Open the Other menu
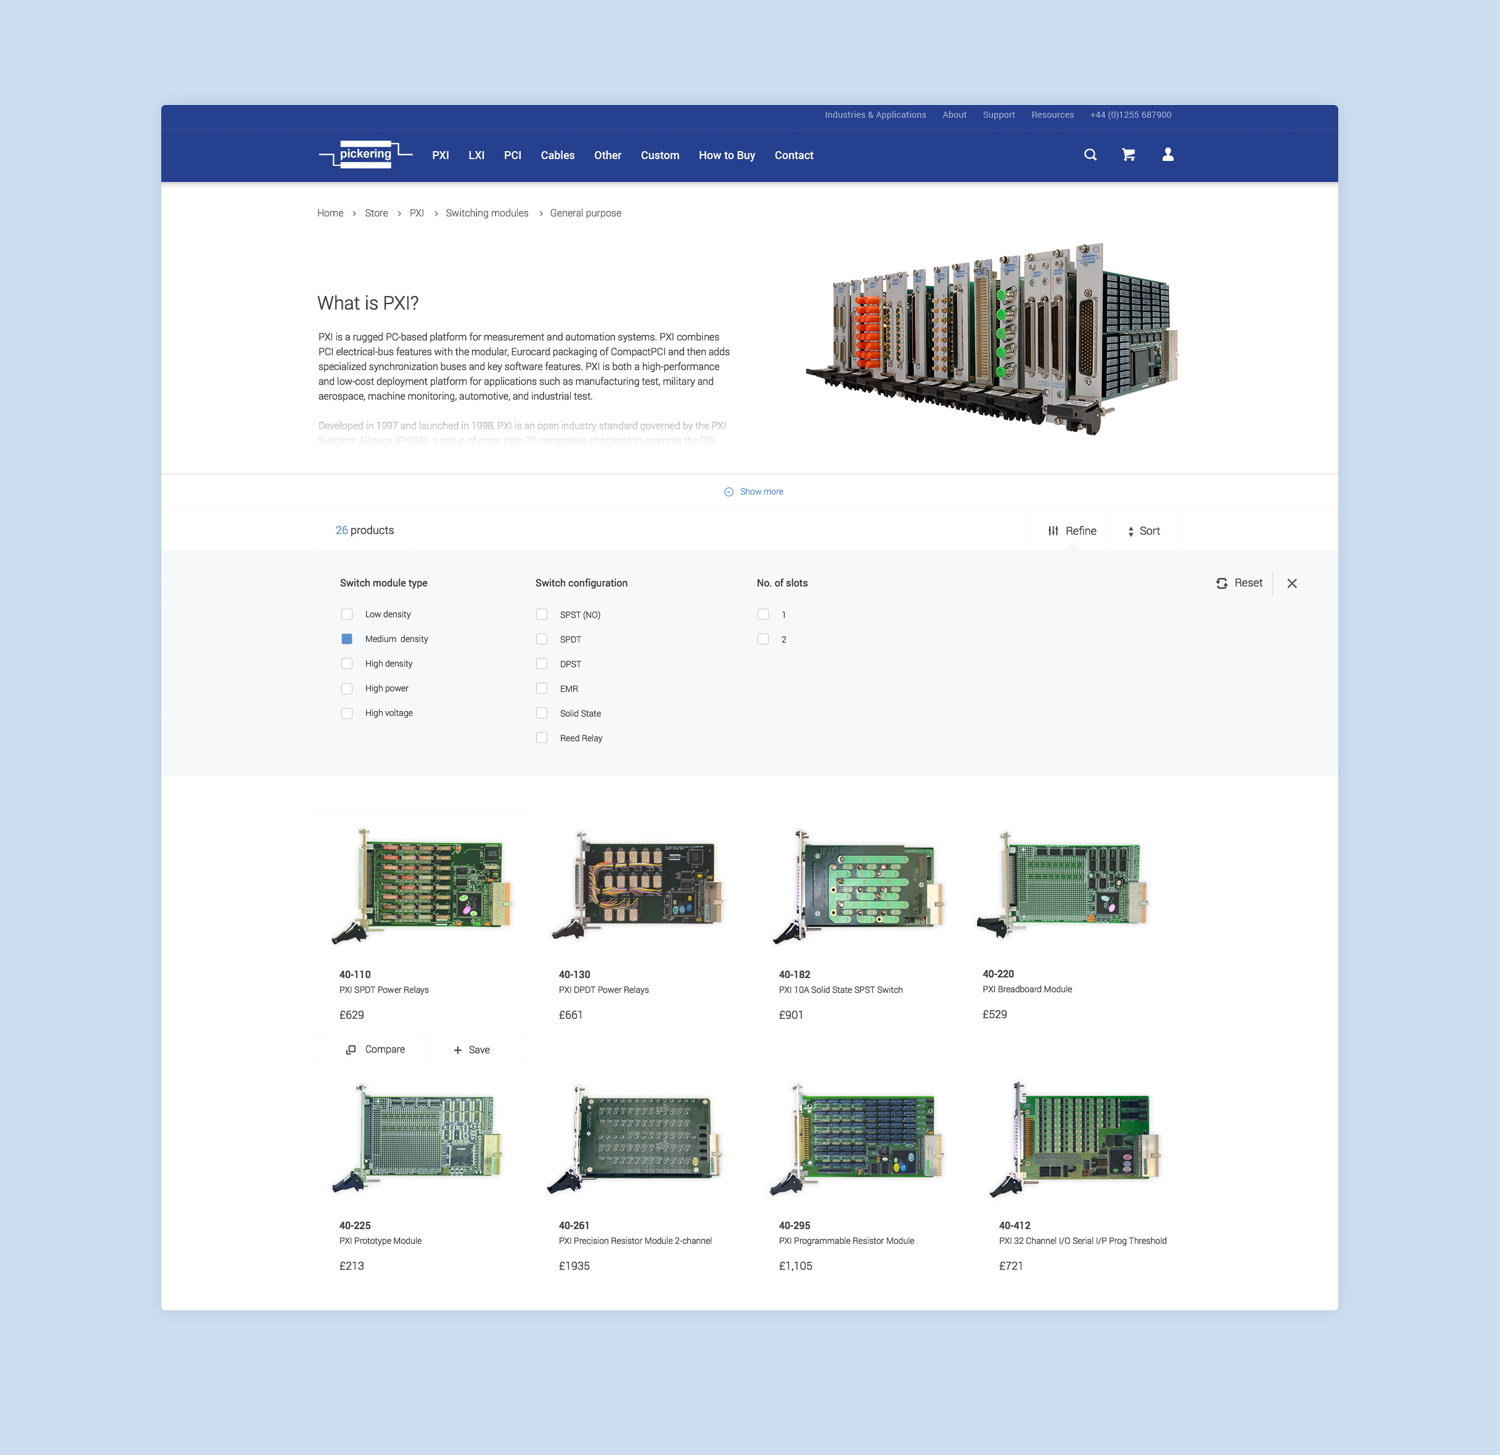This screenshot has width=1500, height=1455. [607, 156]
